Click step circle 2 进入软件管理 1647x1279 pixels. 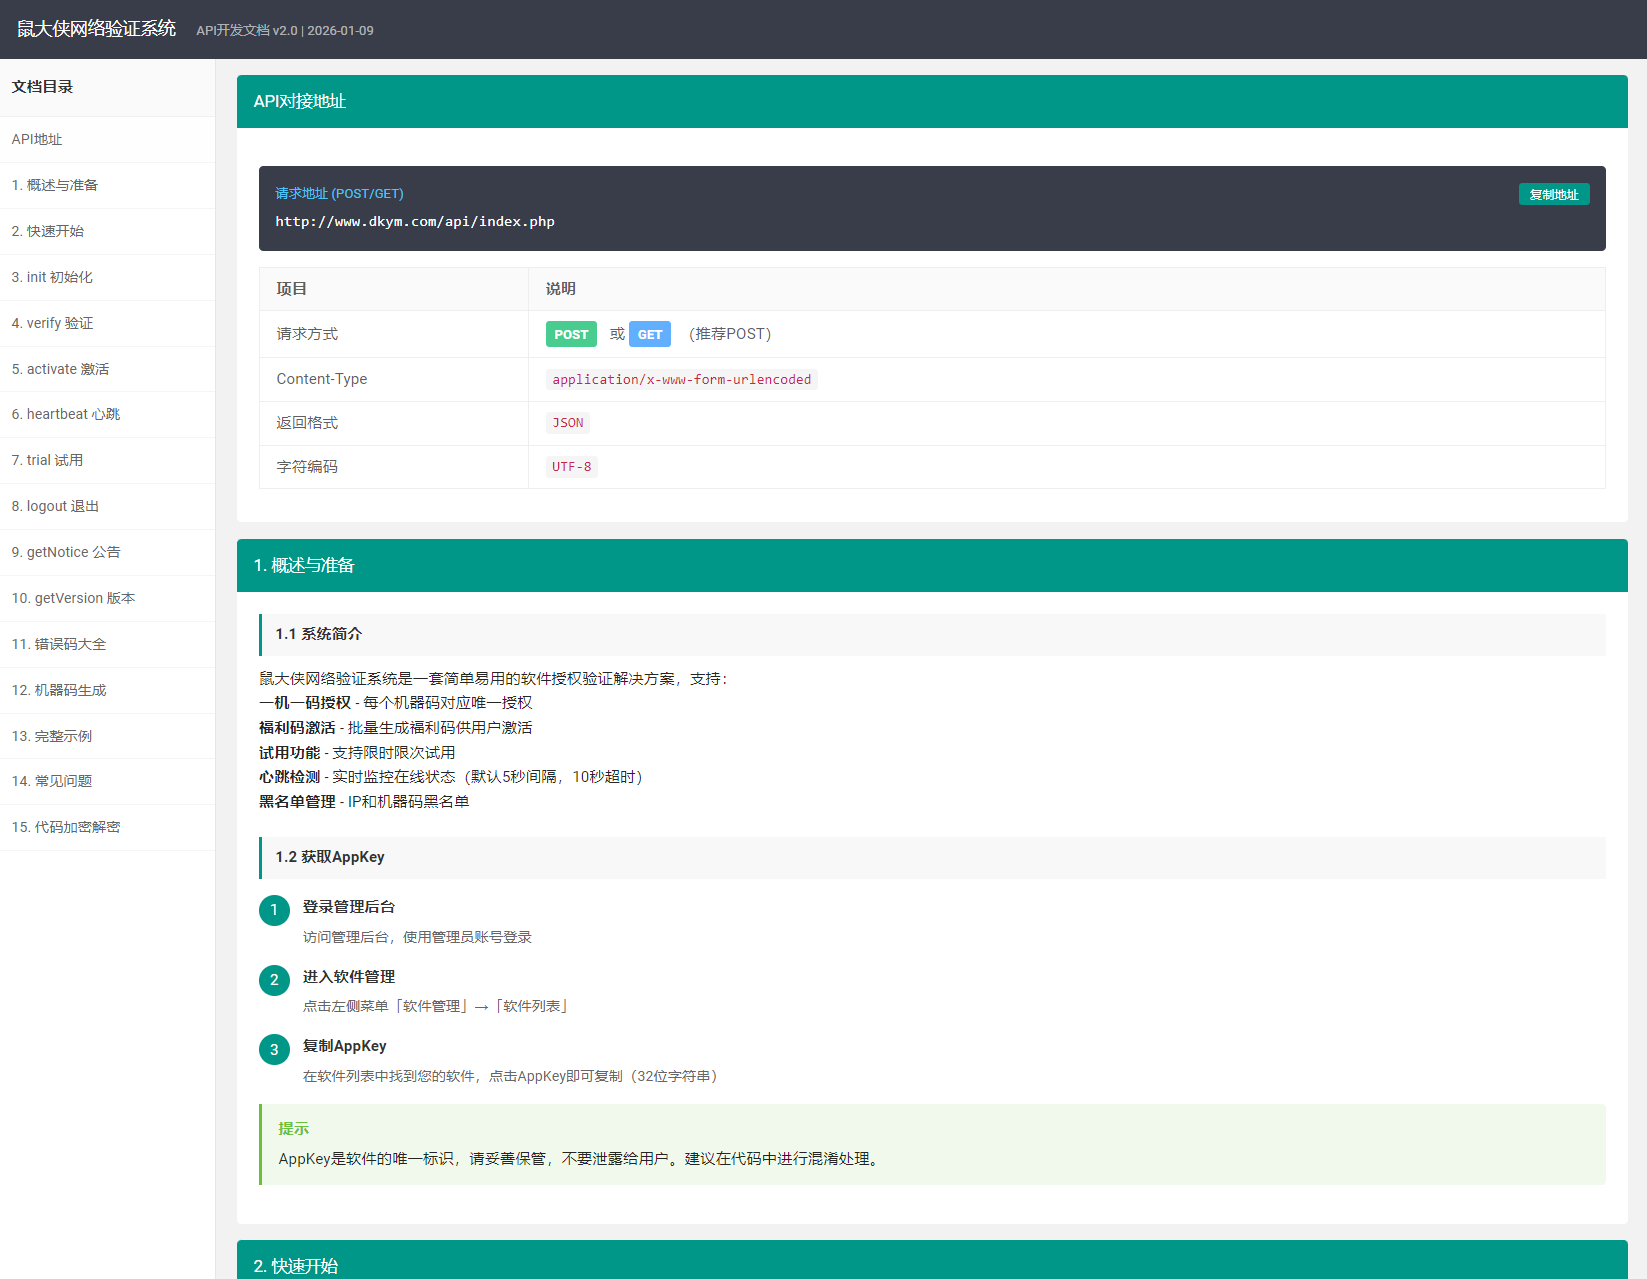coord(274,980)
